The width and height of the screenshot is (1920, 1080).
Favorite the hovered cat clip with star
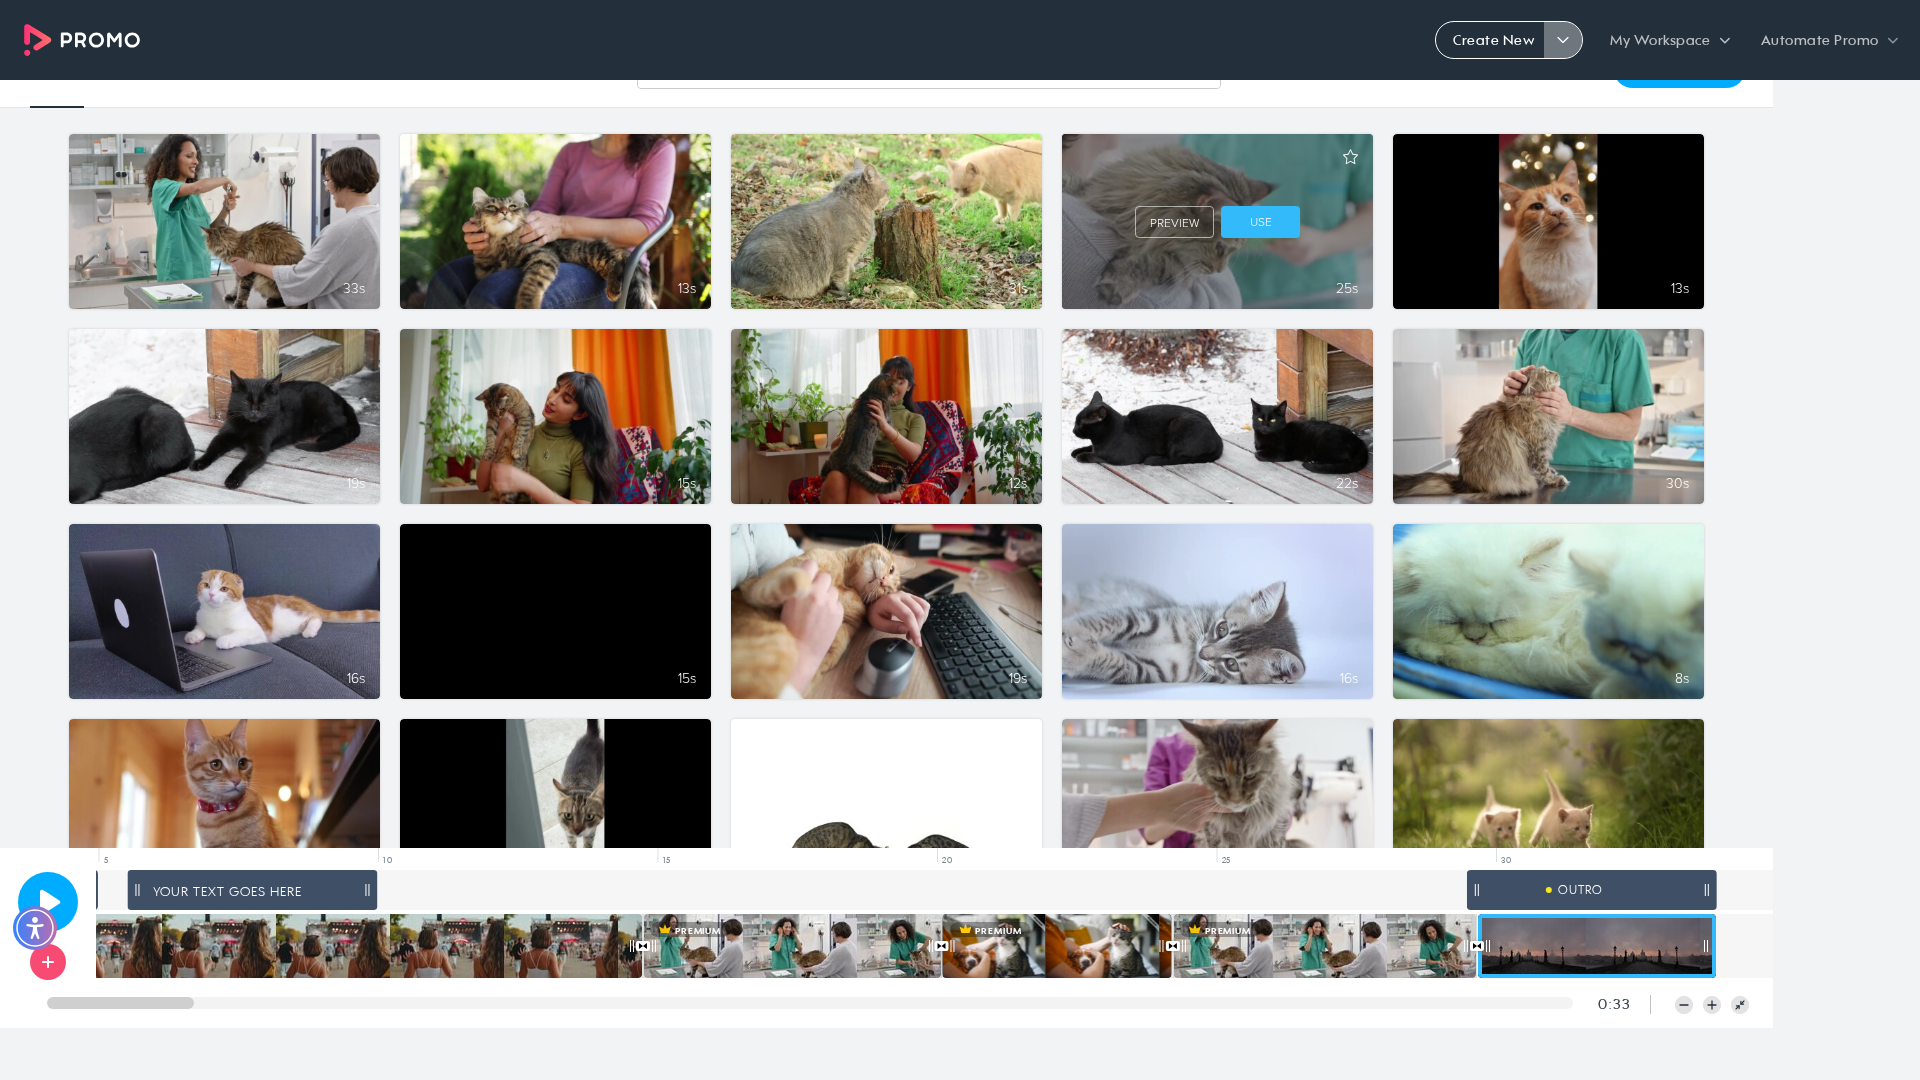click(x=1350, y=157)
